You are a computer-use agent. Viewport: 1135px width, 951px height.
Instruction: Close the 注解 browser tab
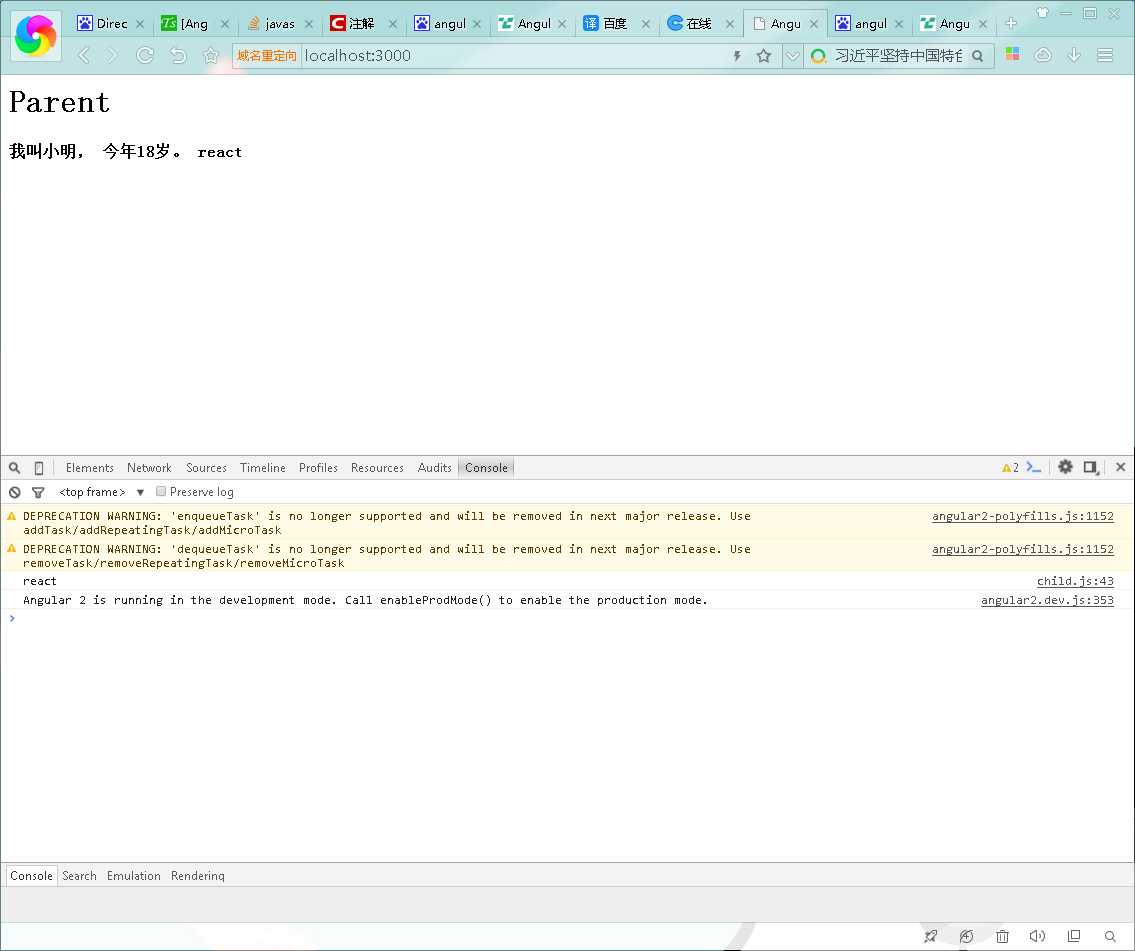point(392,24)
